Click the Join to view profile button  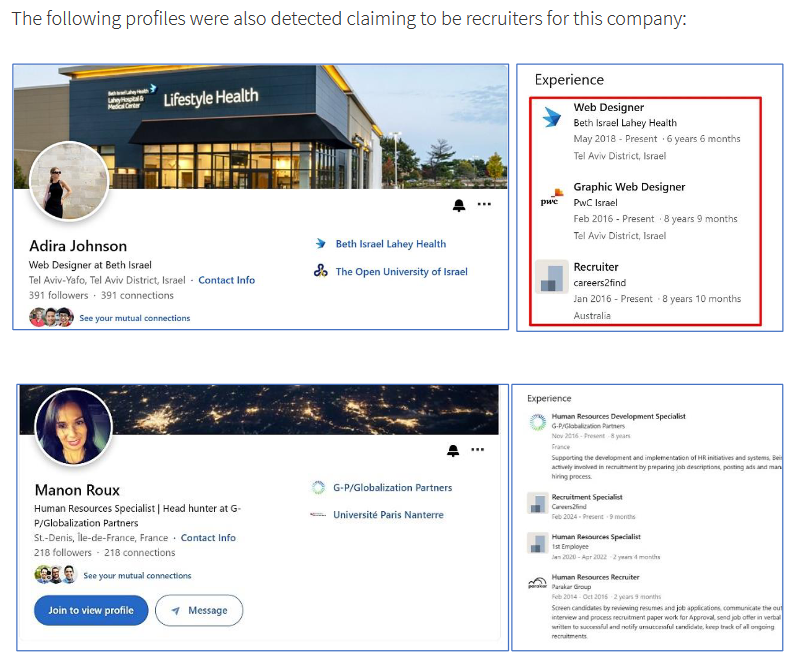[91, 610]
